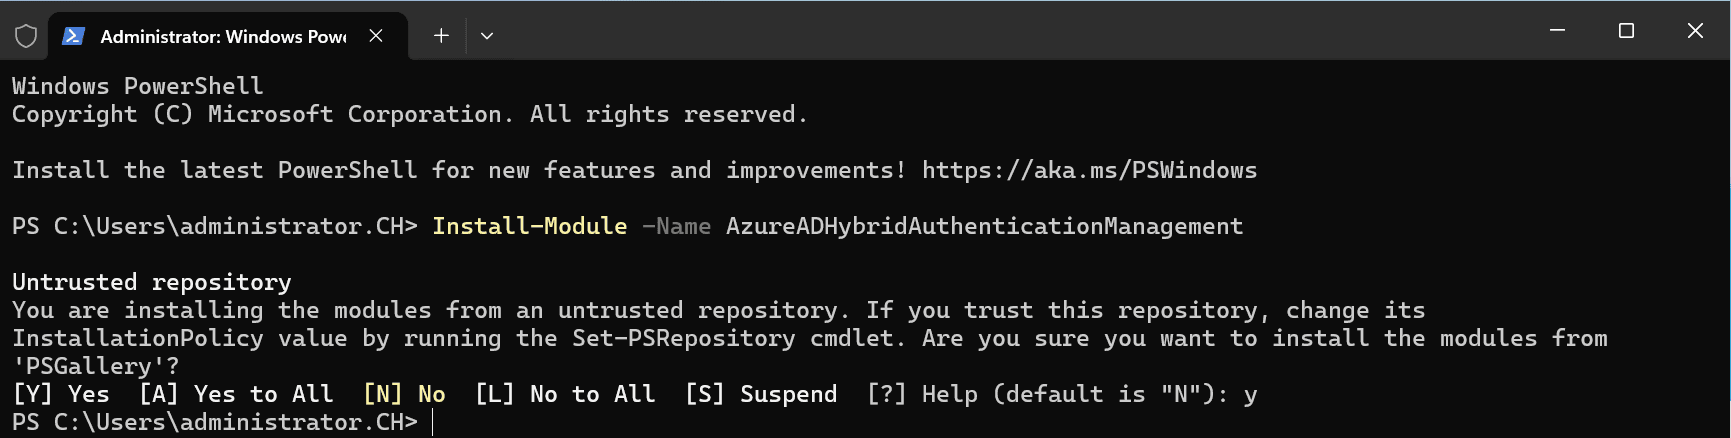Click the highlighted [N] No option
This screenshot has width=1731, height=438.
pyautogui.click(x=404, y=394)
